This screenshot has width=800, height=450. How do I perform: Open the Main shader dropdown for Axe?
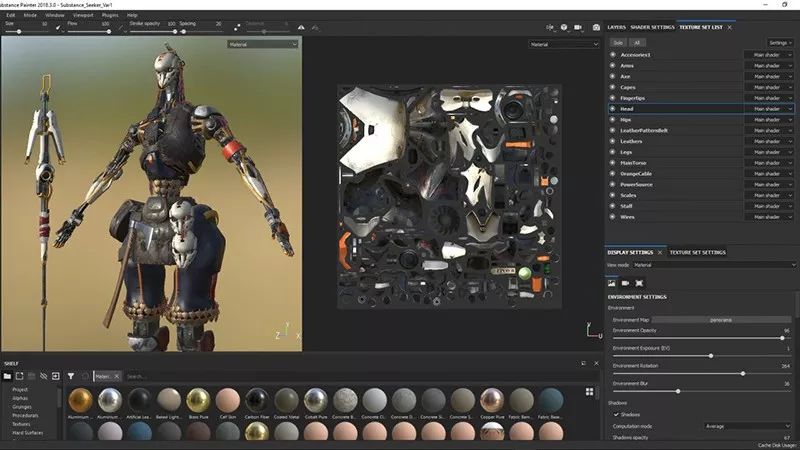click(767, 76)
